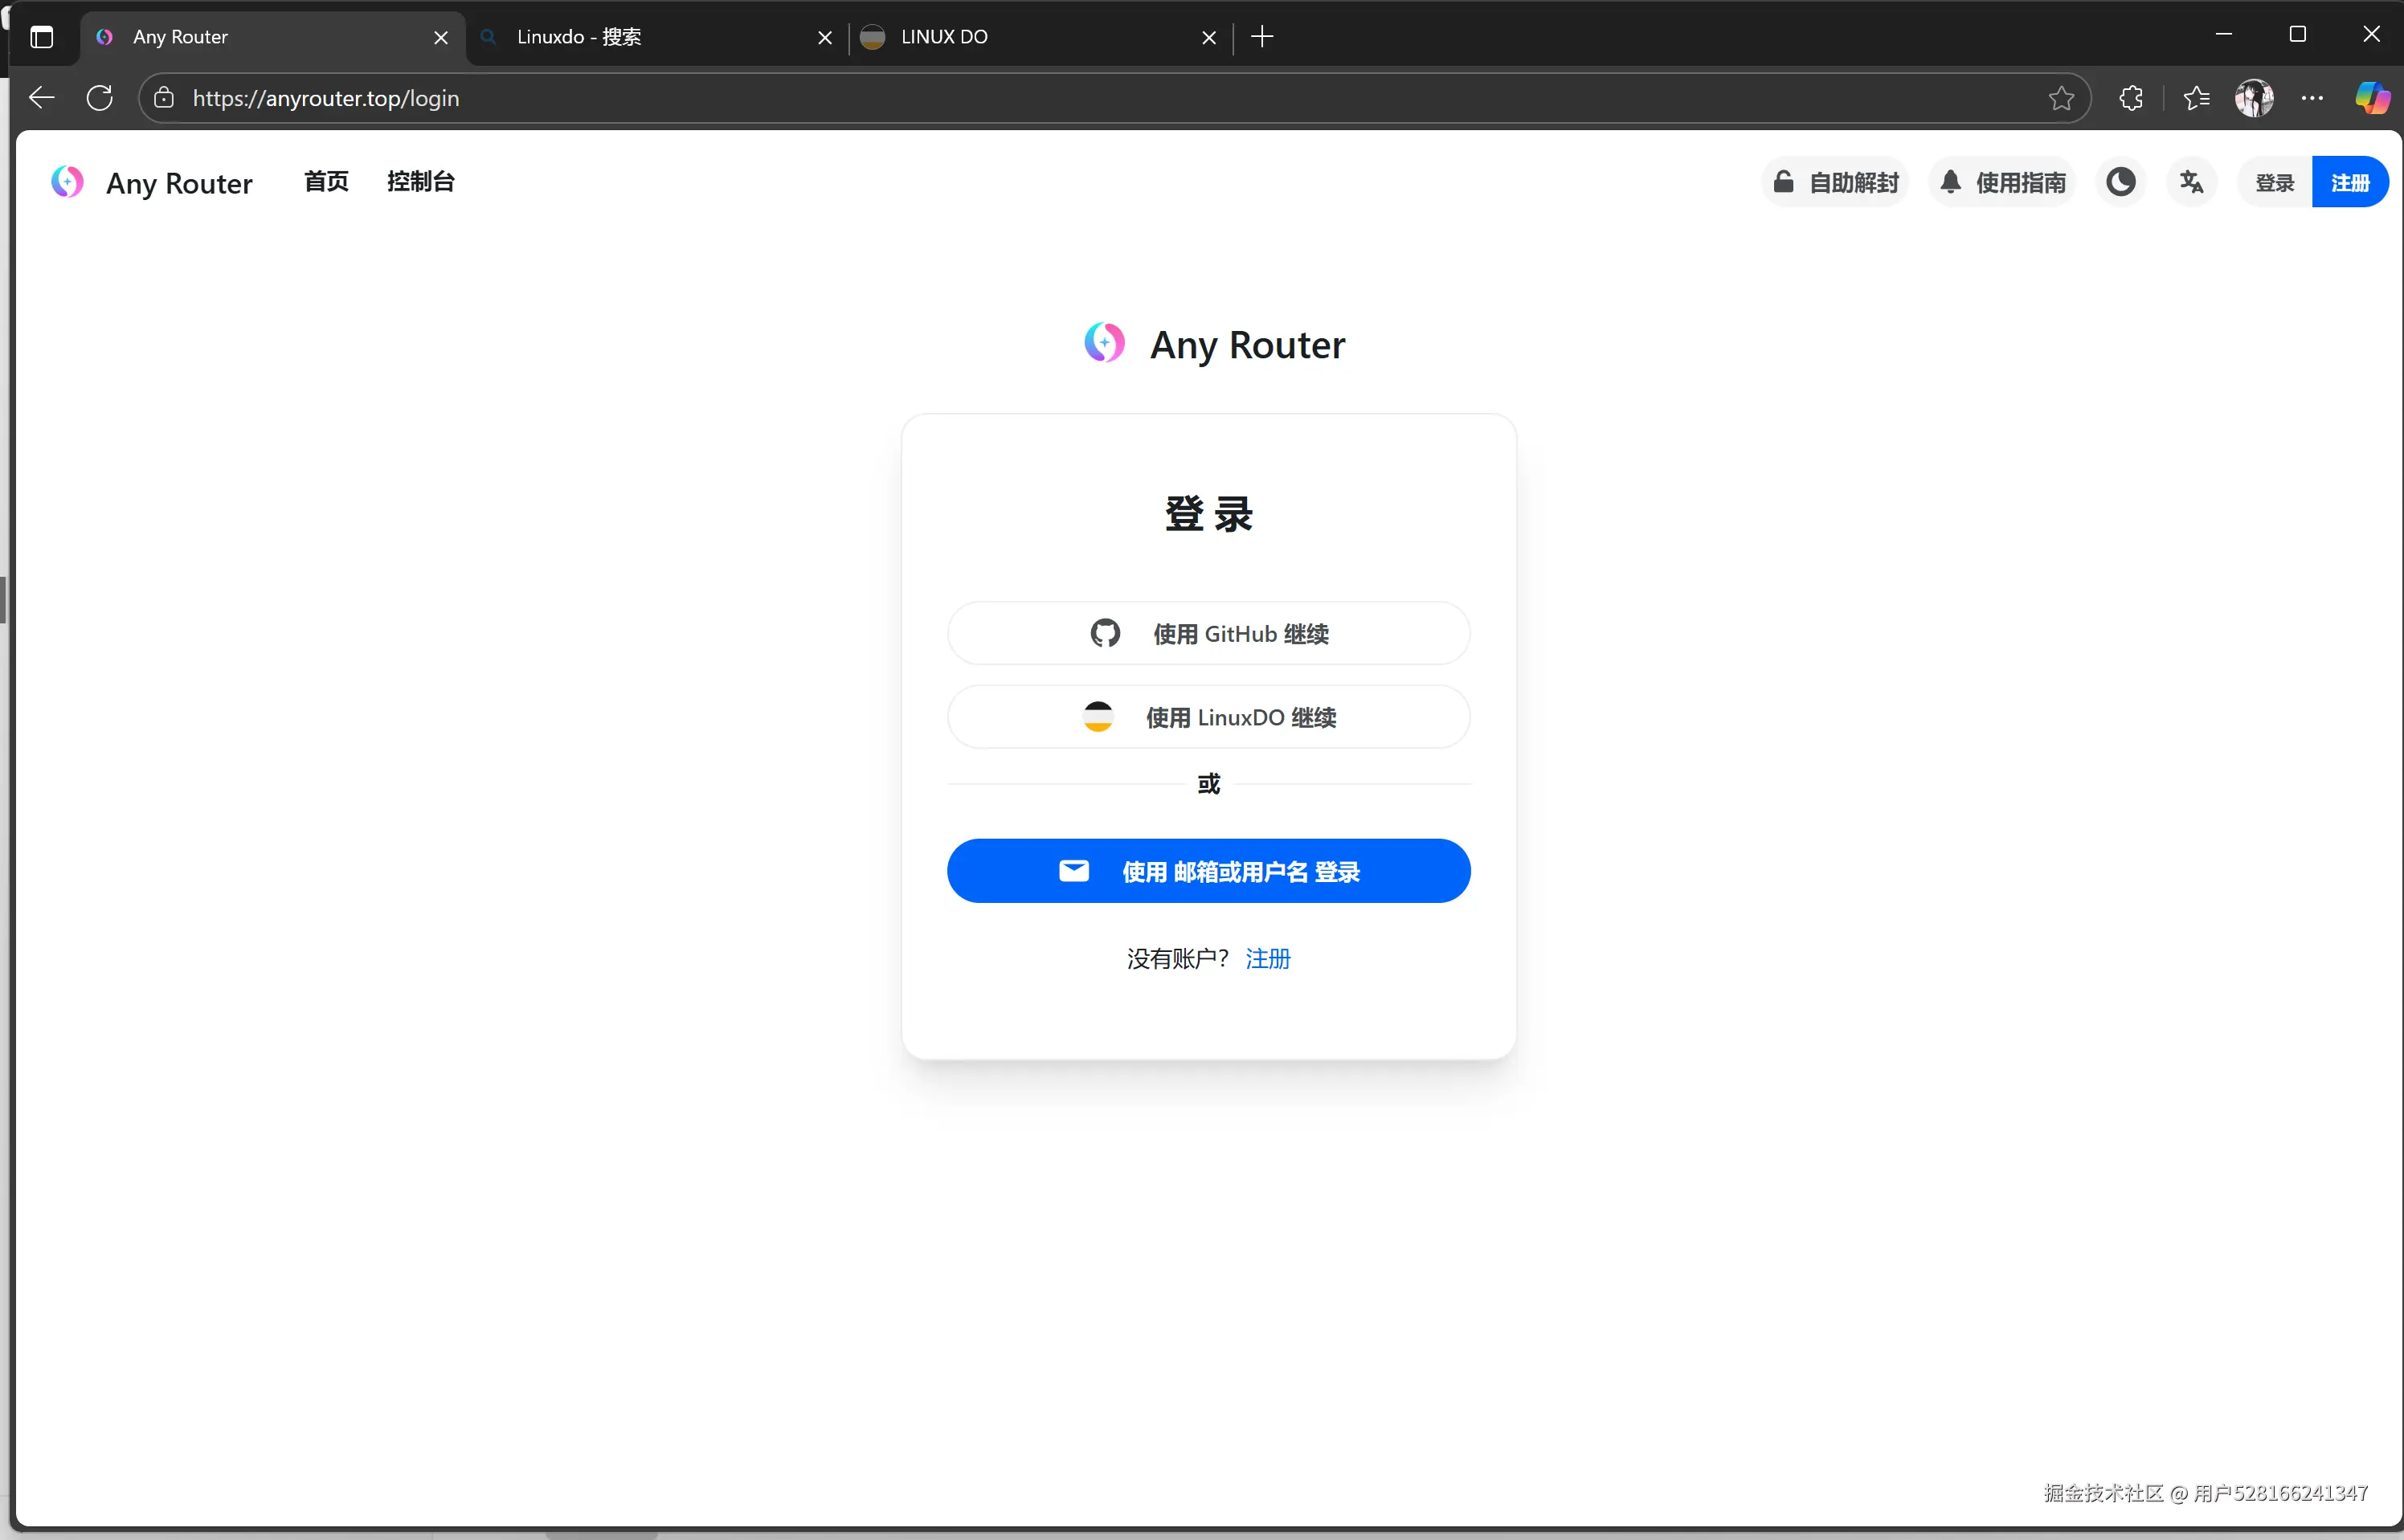This screenshot has width=2404, height=1540.
Task: Open the language translation selector
Action: point(2192,182)
